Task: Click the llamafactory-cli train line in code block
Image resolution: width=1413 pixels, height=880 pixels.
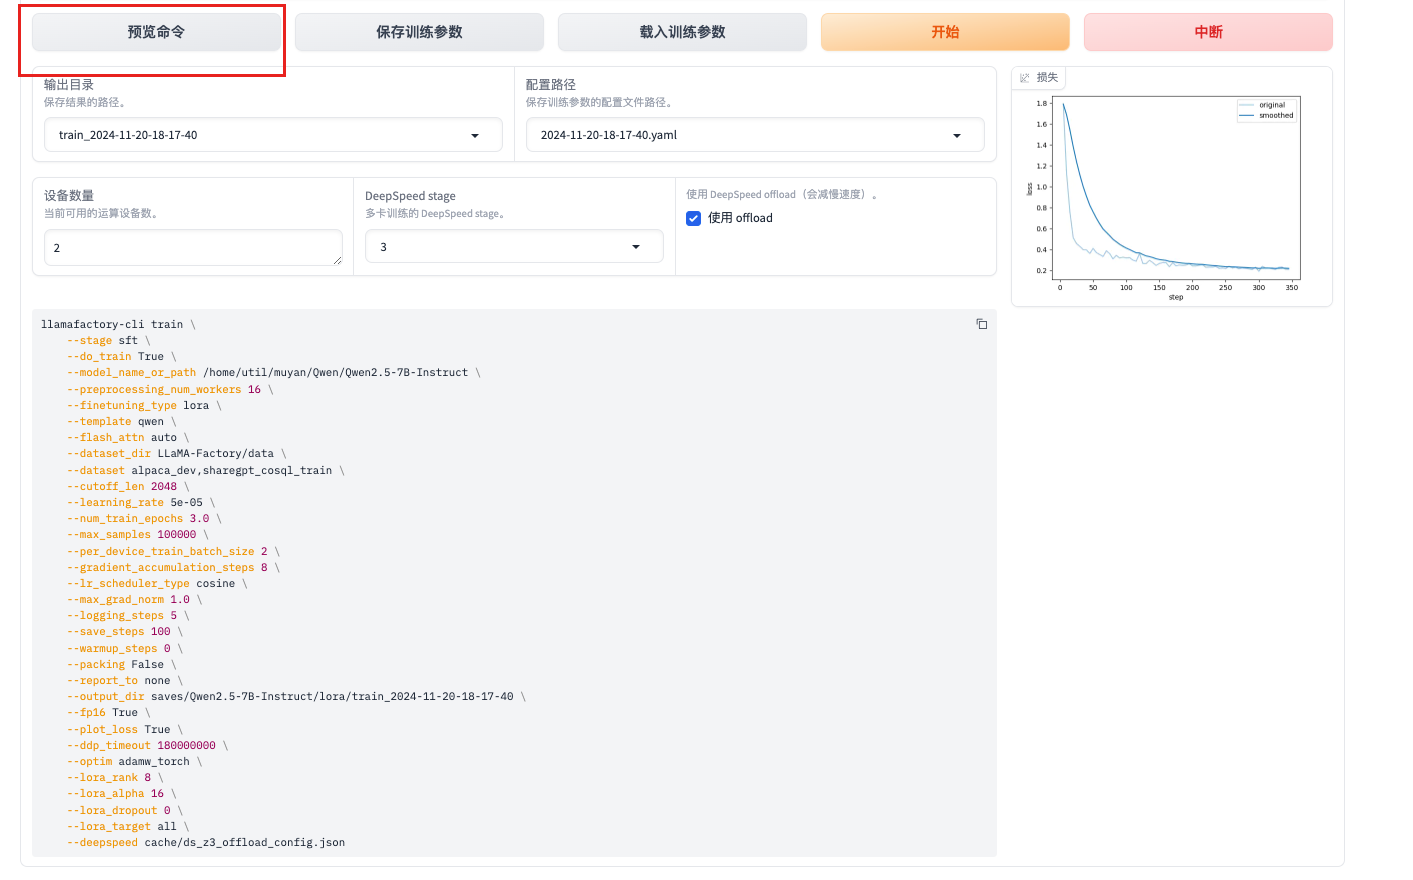Action: 112,325
